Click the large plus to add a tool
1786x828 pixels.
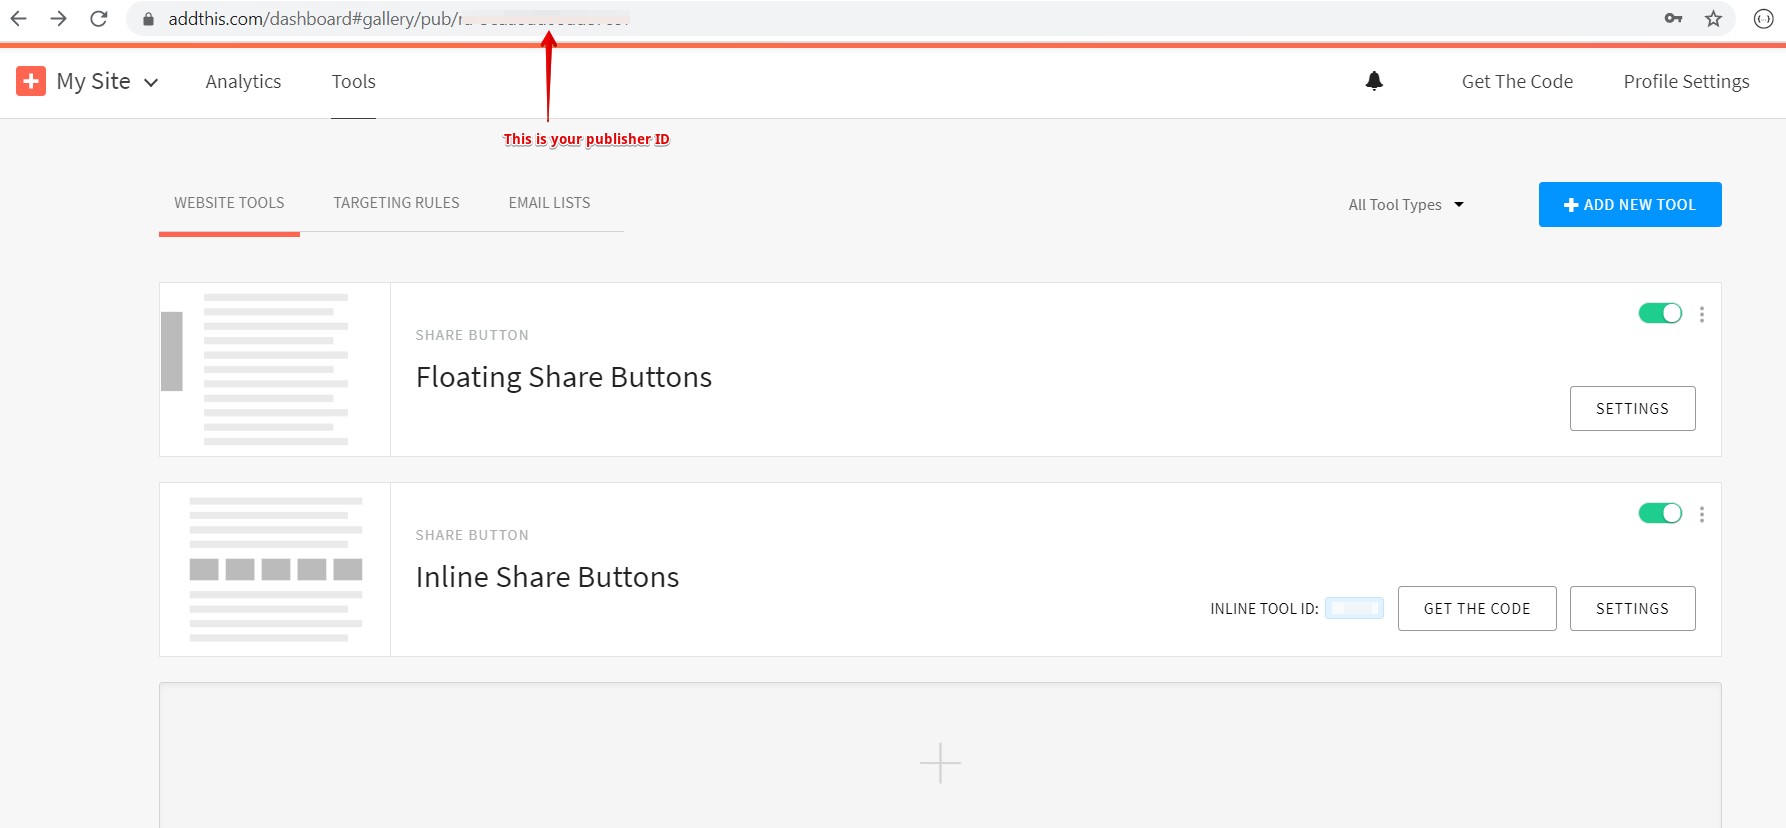coord(940,763)
